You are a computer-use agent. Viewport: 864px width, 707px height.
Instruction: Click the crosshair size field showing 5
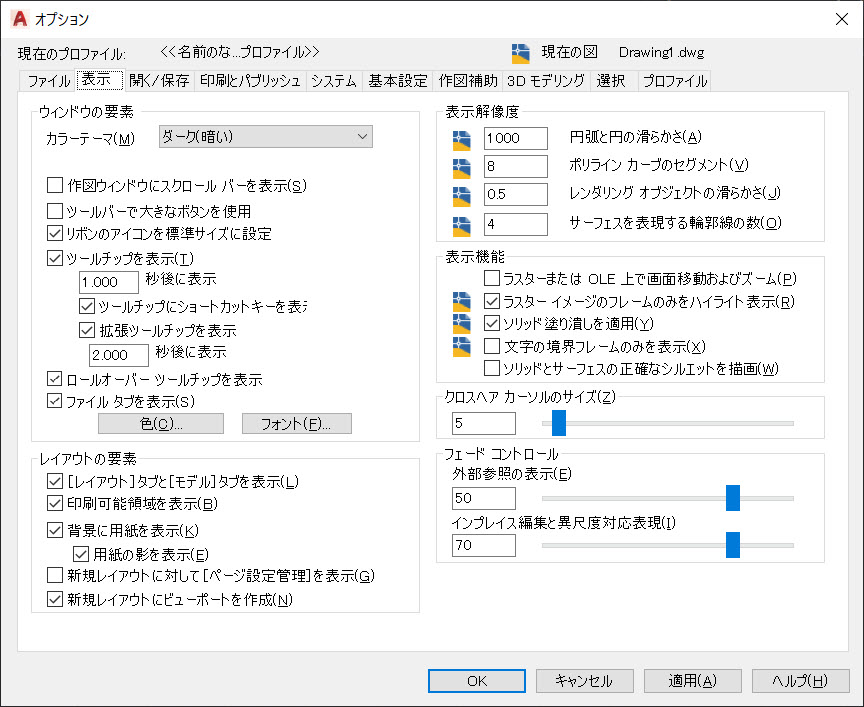click(484, 423)
